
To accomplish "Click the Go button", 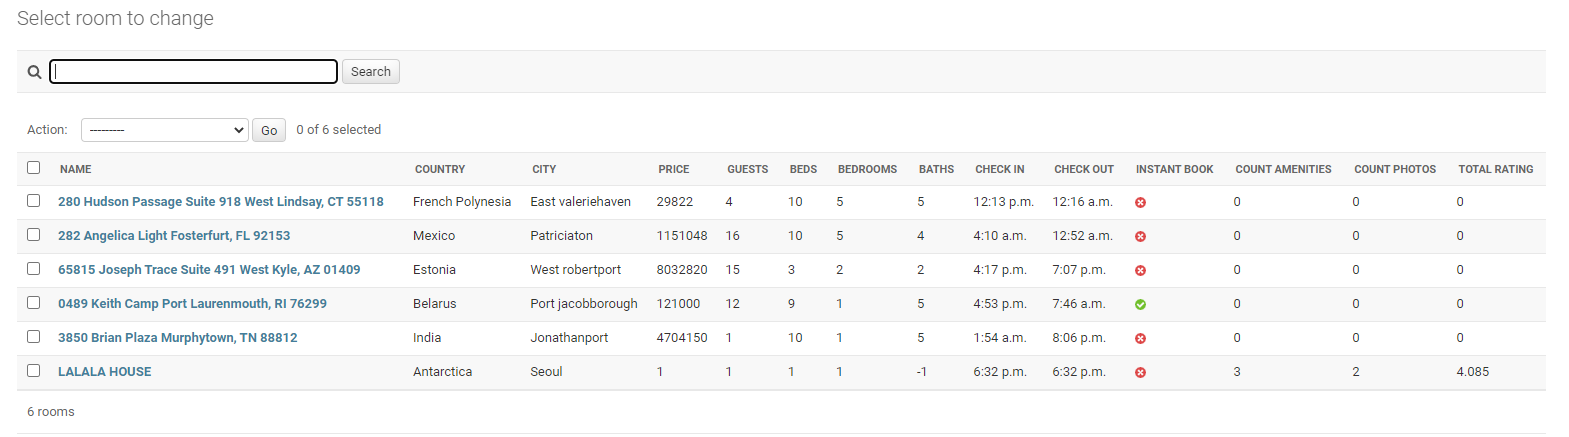I will click(269, 130).
